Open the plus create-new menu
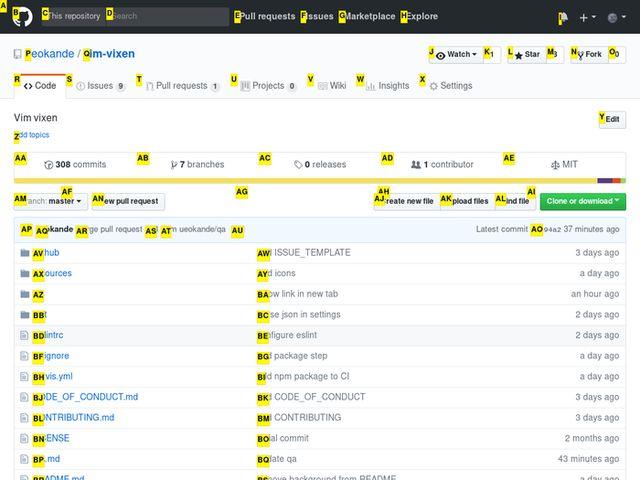 [x=587, y=18]
